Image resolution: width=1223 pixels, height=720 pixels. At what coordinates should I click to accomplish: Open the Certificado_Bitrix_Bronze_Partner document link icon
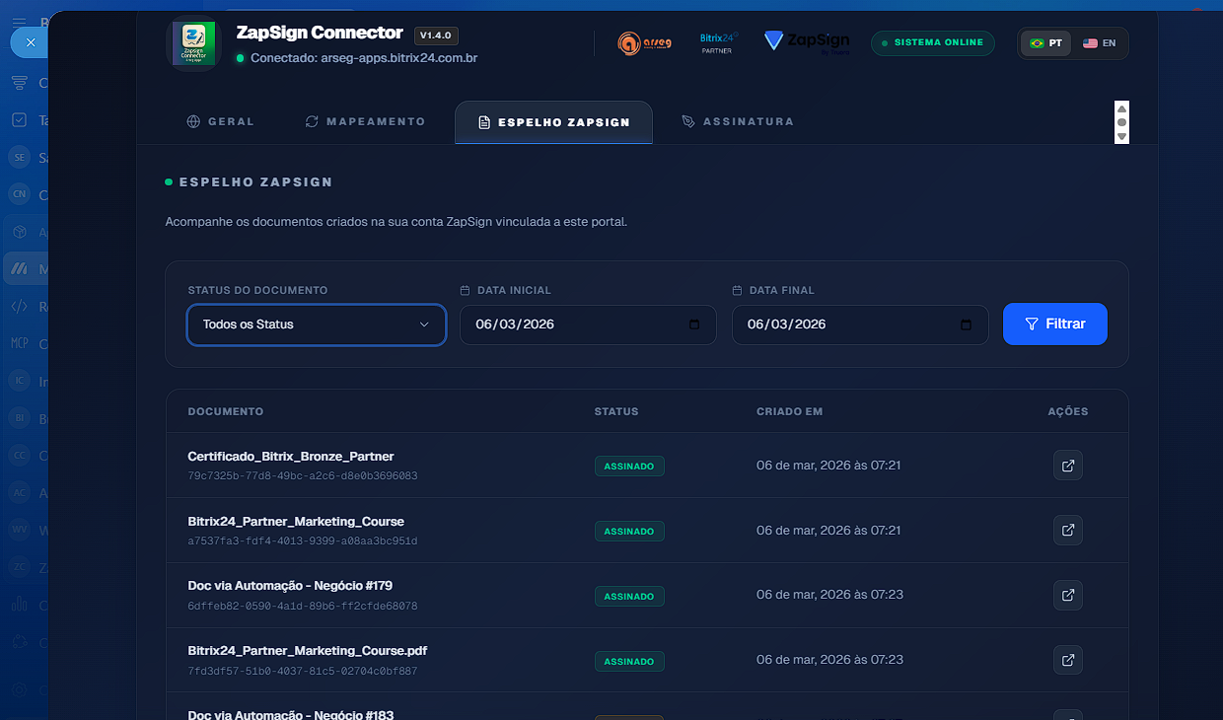point(1067,466)
